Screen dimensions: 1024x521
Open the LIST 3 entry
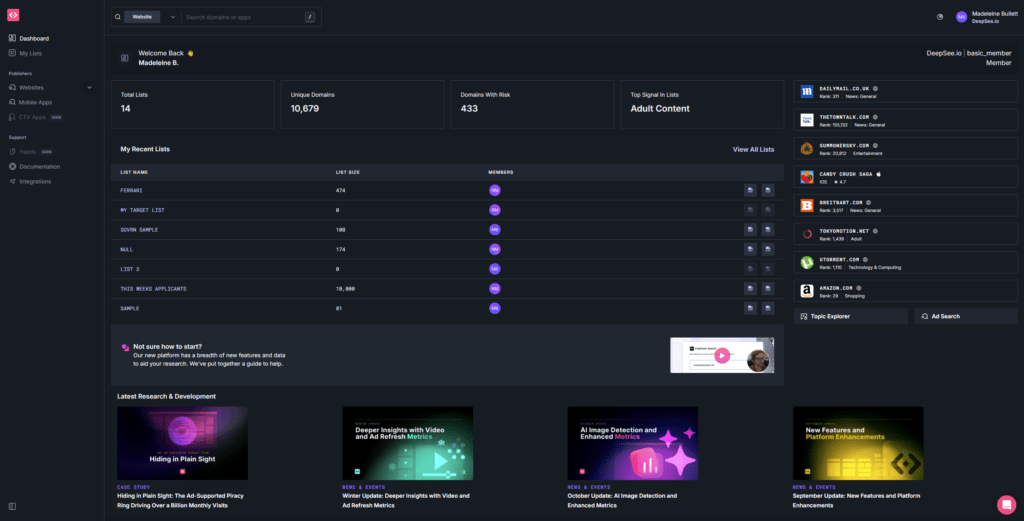tap(130, 269)
